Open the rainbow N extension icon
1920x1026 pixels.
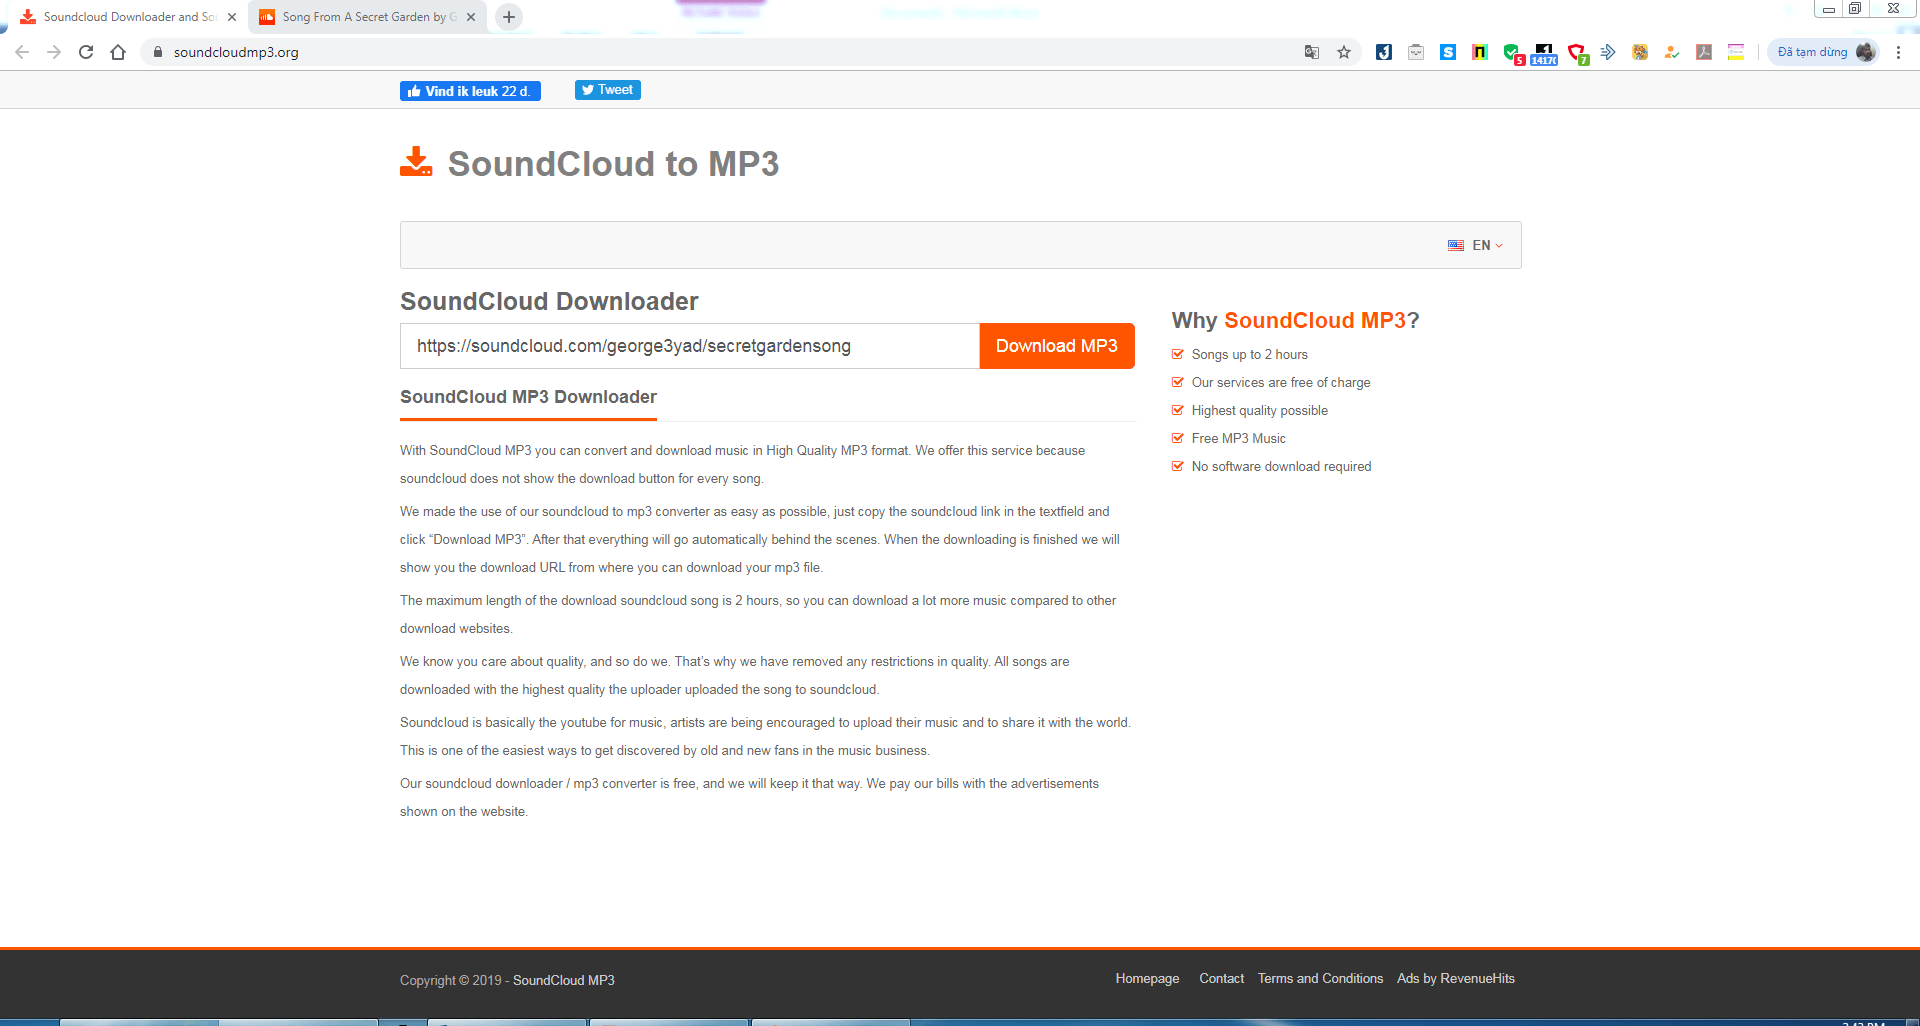(1480, 52)
